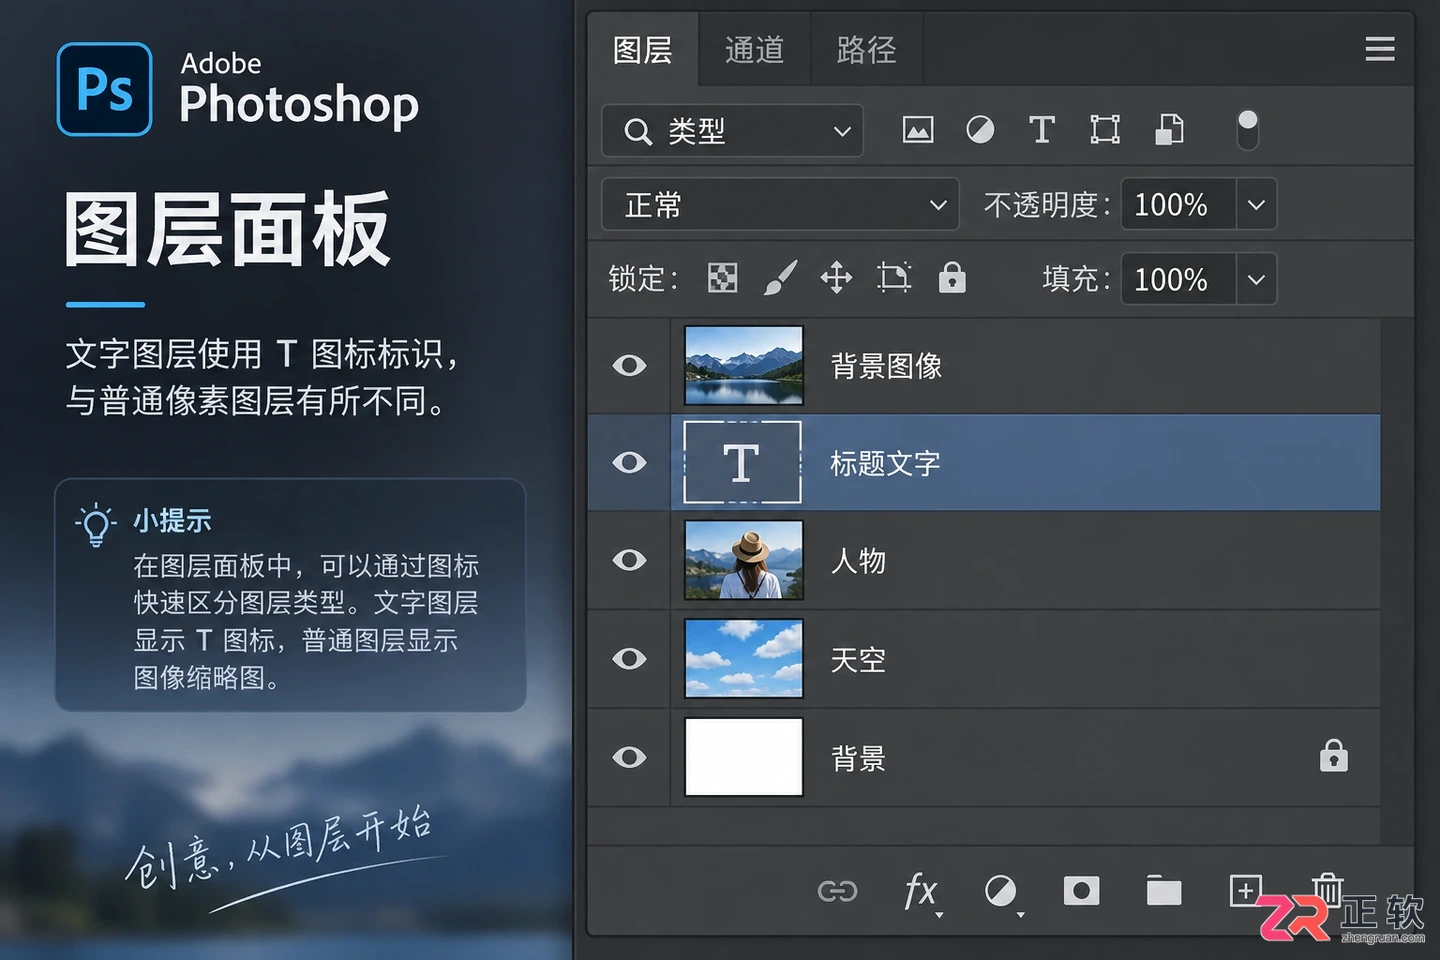Click the 锁定 label
1440x960 pixels.
[643, 279]
